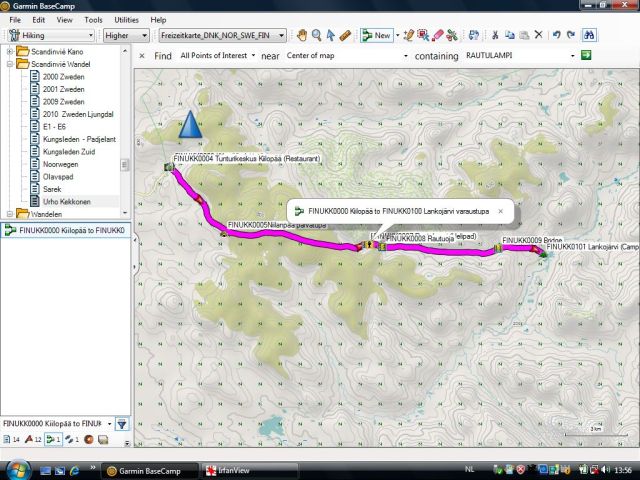Run search with green arrow button

click(x=586, y=55)
